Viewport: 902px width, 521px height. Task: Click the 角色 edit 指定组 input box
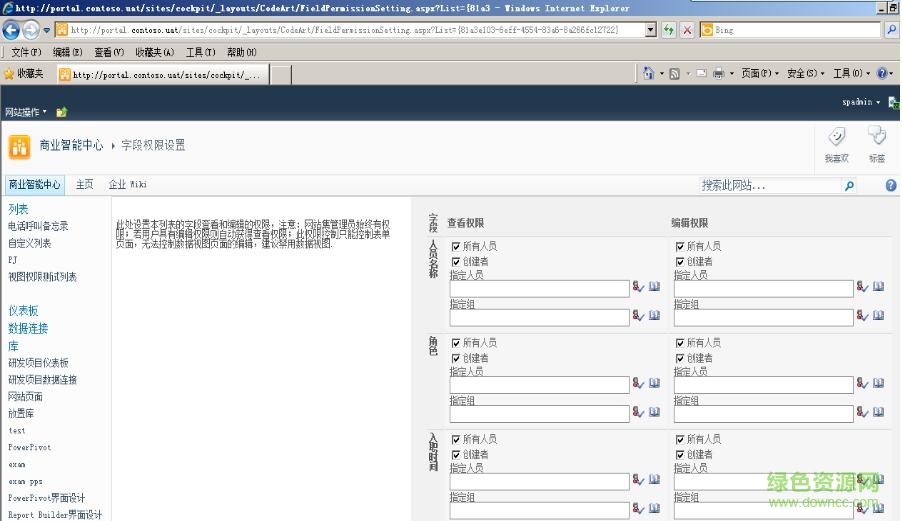click(763, 413)
